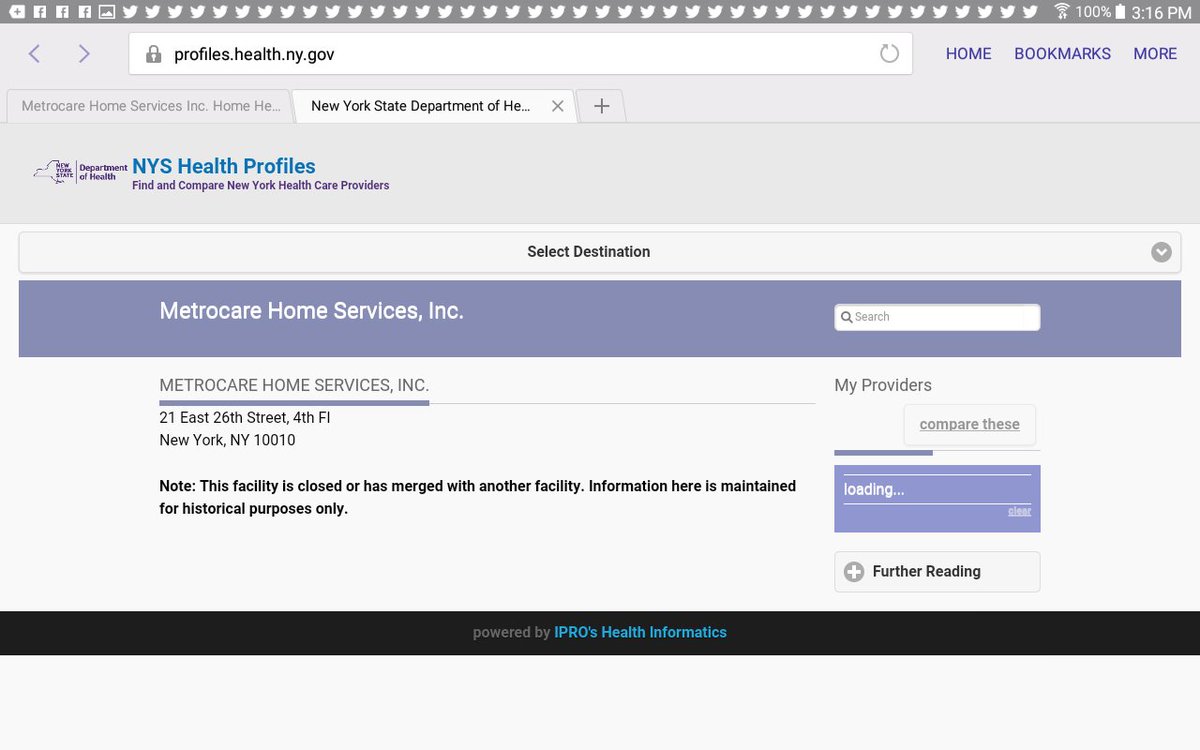Click the Metrocare Home Services, Inc. banner title
The image size is (1200, 750).
312,311
